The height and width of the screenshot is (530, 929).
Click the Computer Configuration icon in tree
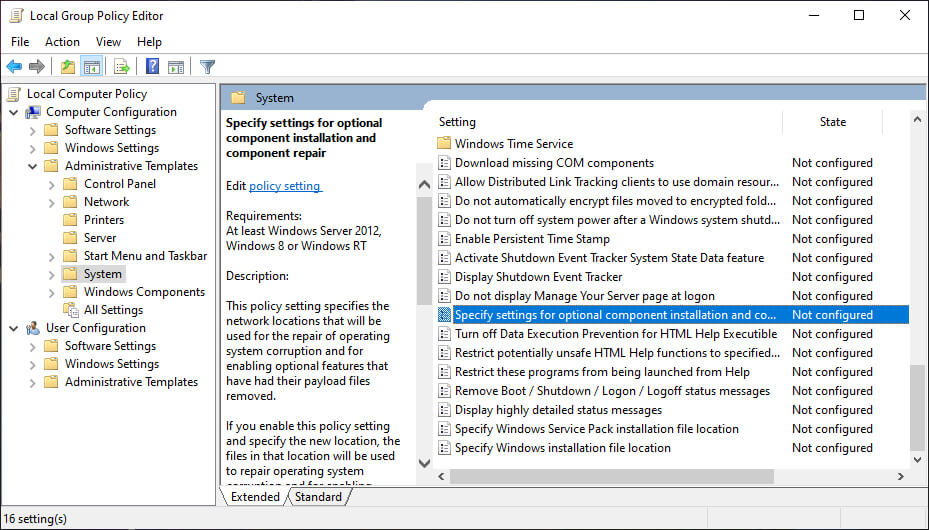click(33, 112)
